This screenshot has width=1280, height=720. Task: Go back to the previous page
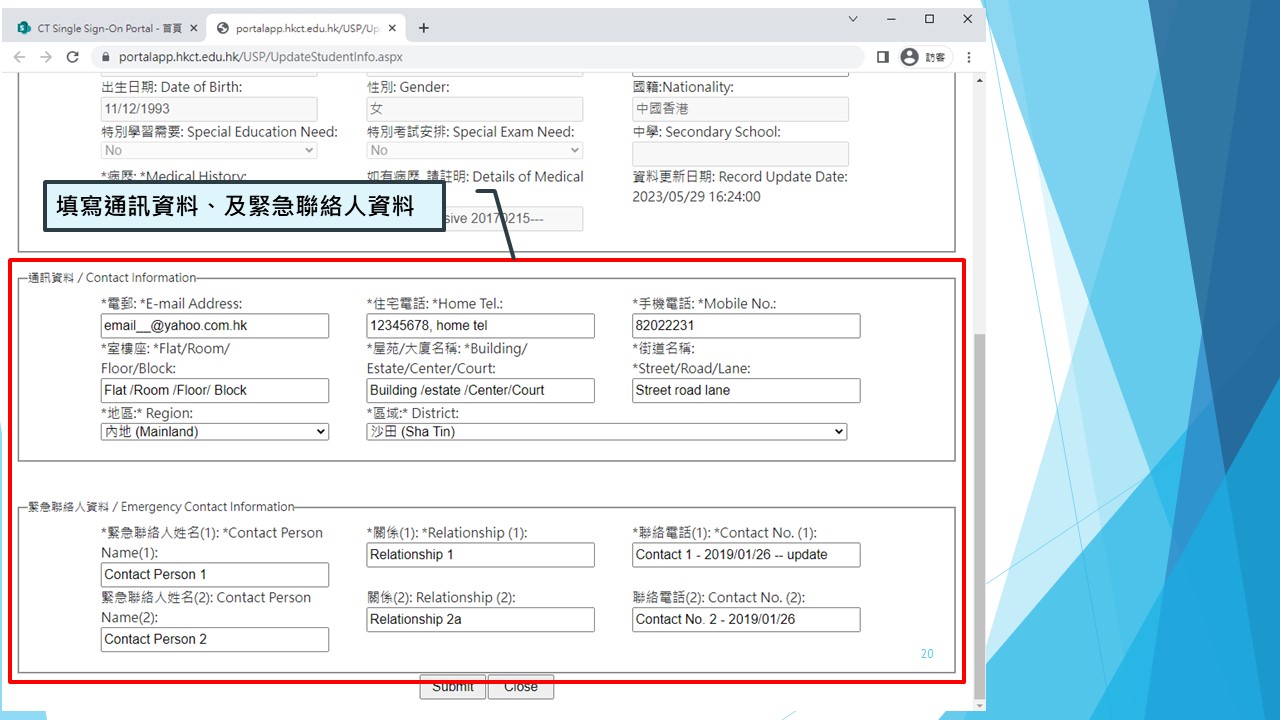(20, 57)
